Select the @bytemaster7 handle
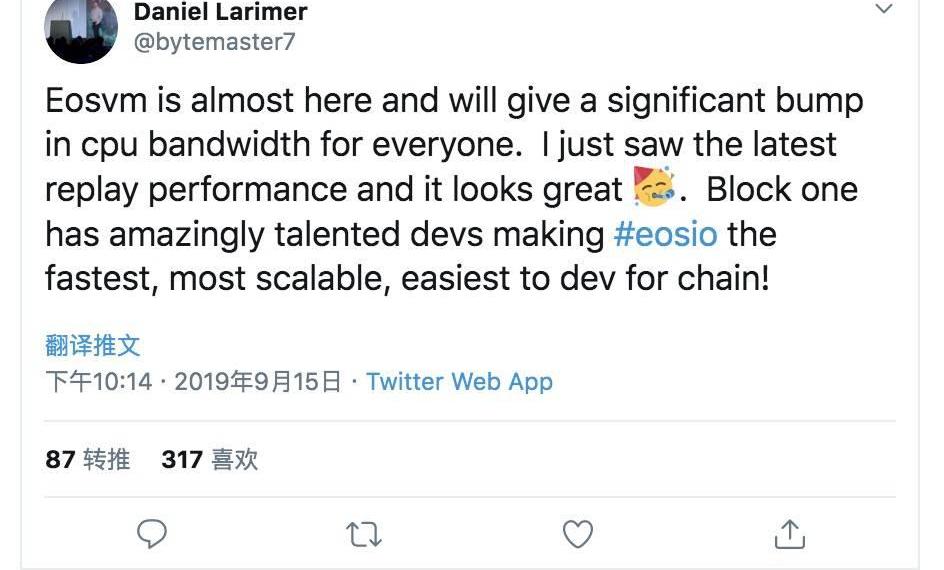944x570 pixels. coord(214,41)
